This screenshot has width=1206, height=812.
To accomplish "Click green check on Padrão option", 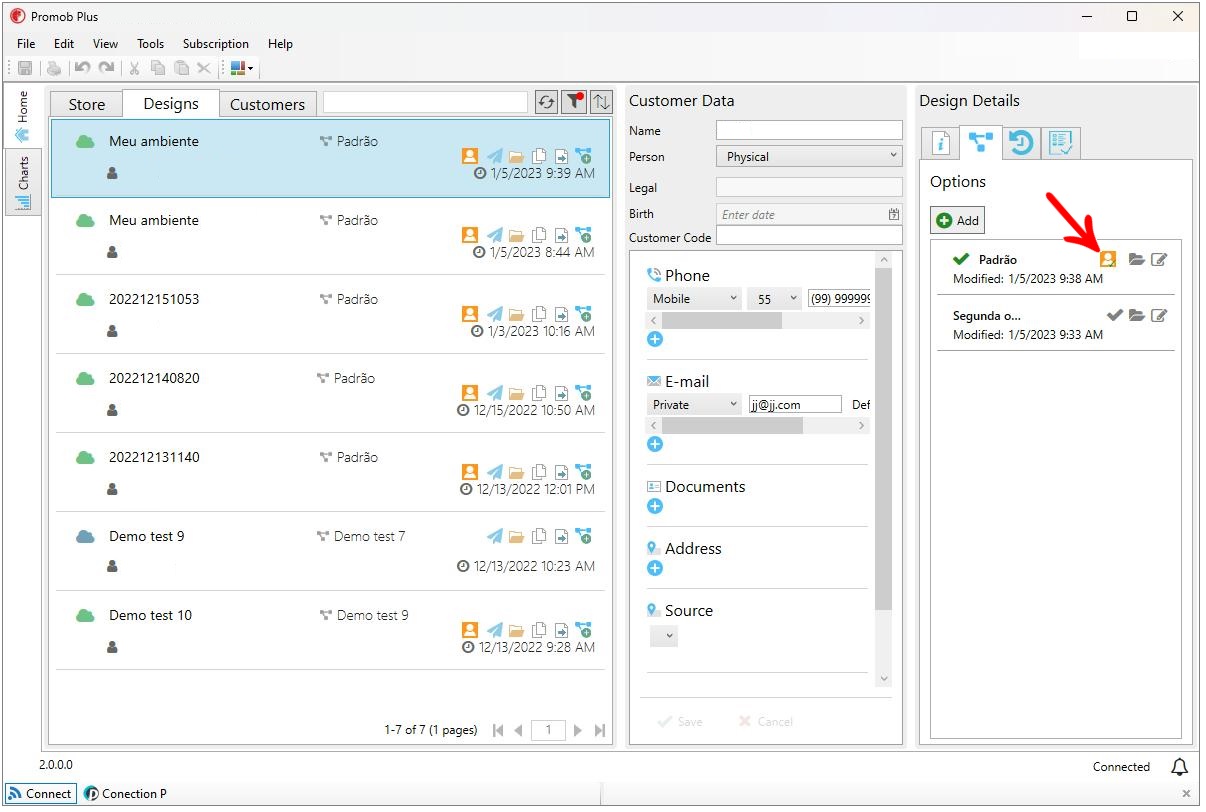I will 962,259.
